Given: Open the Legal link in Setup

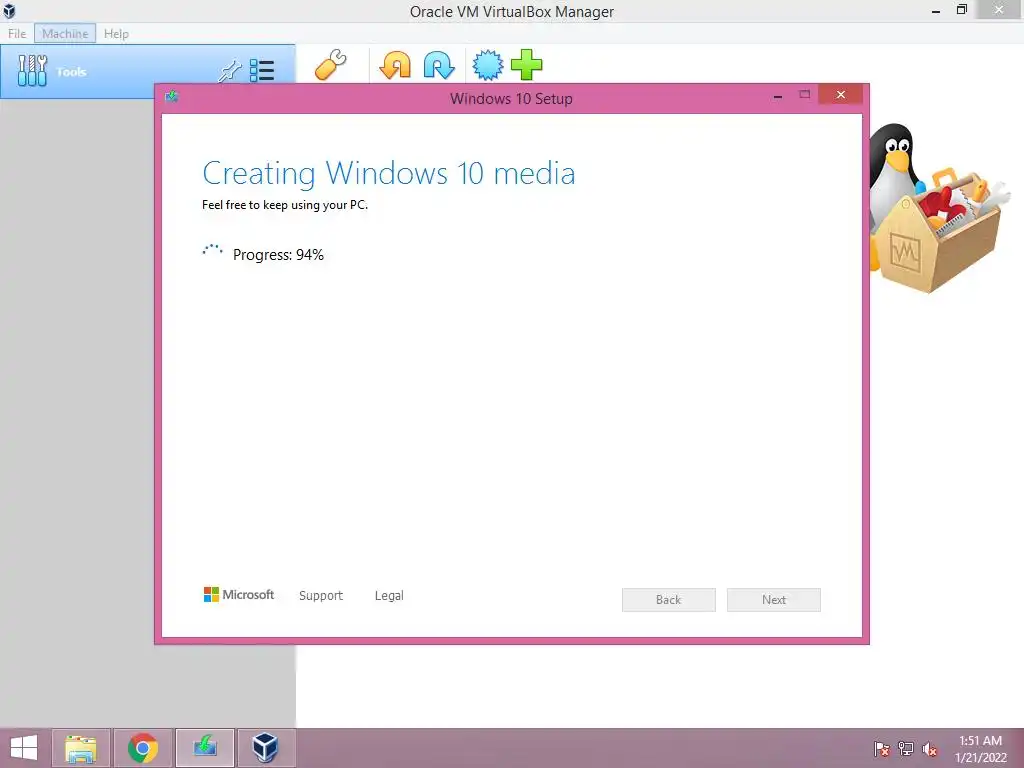Looking at the screenshot, I should 389,596.
